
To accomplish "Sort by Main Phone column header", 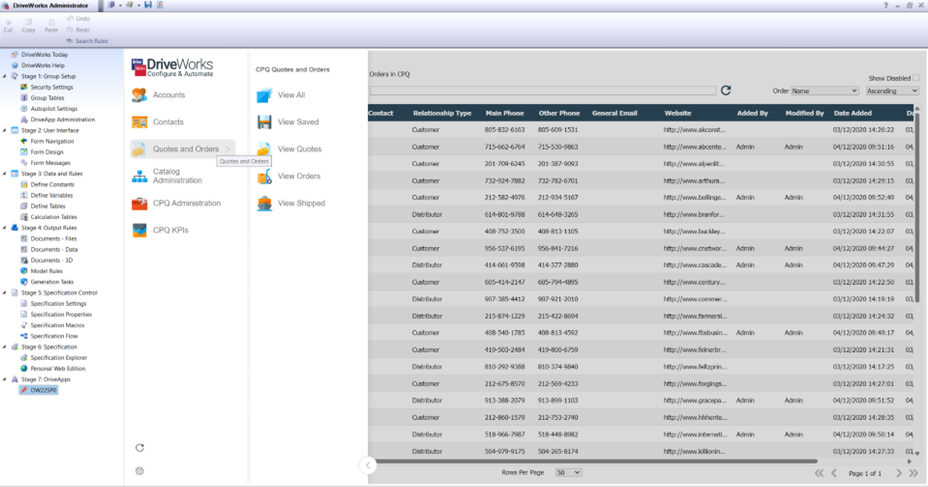I will (x=504, y=113).
